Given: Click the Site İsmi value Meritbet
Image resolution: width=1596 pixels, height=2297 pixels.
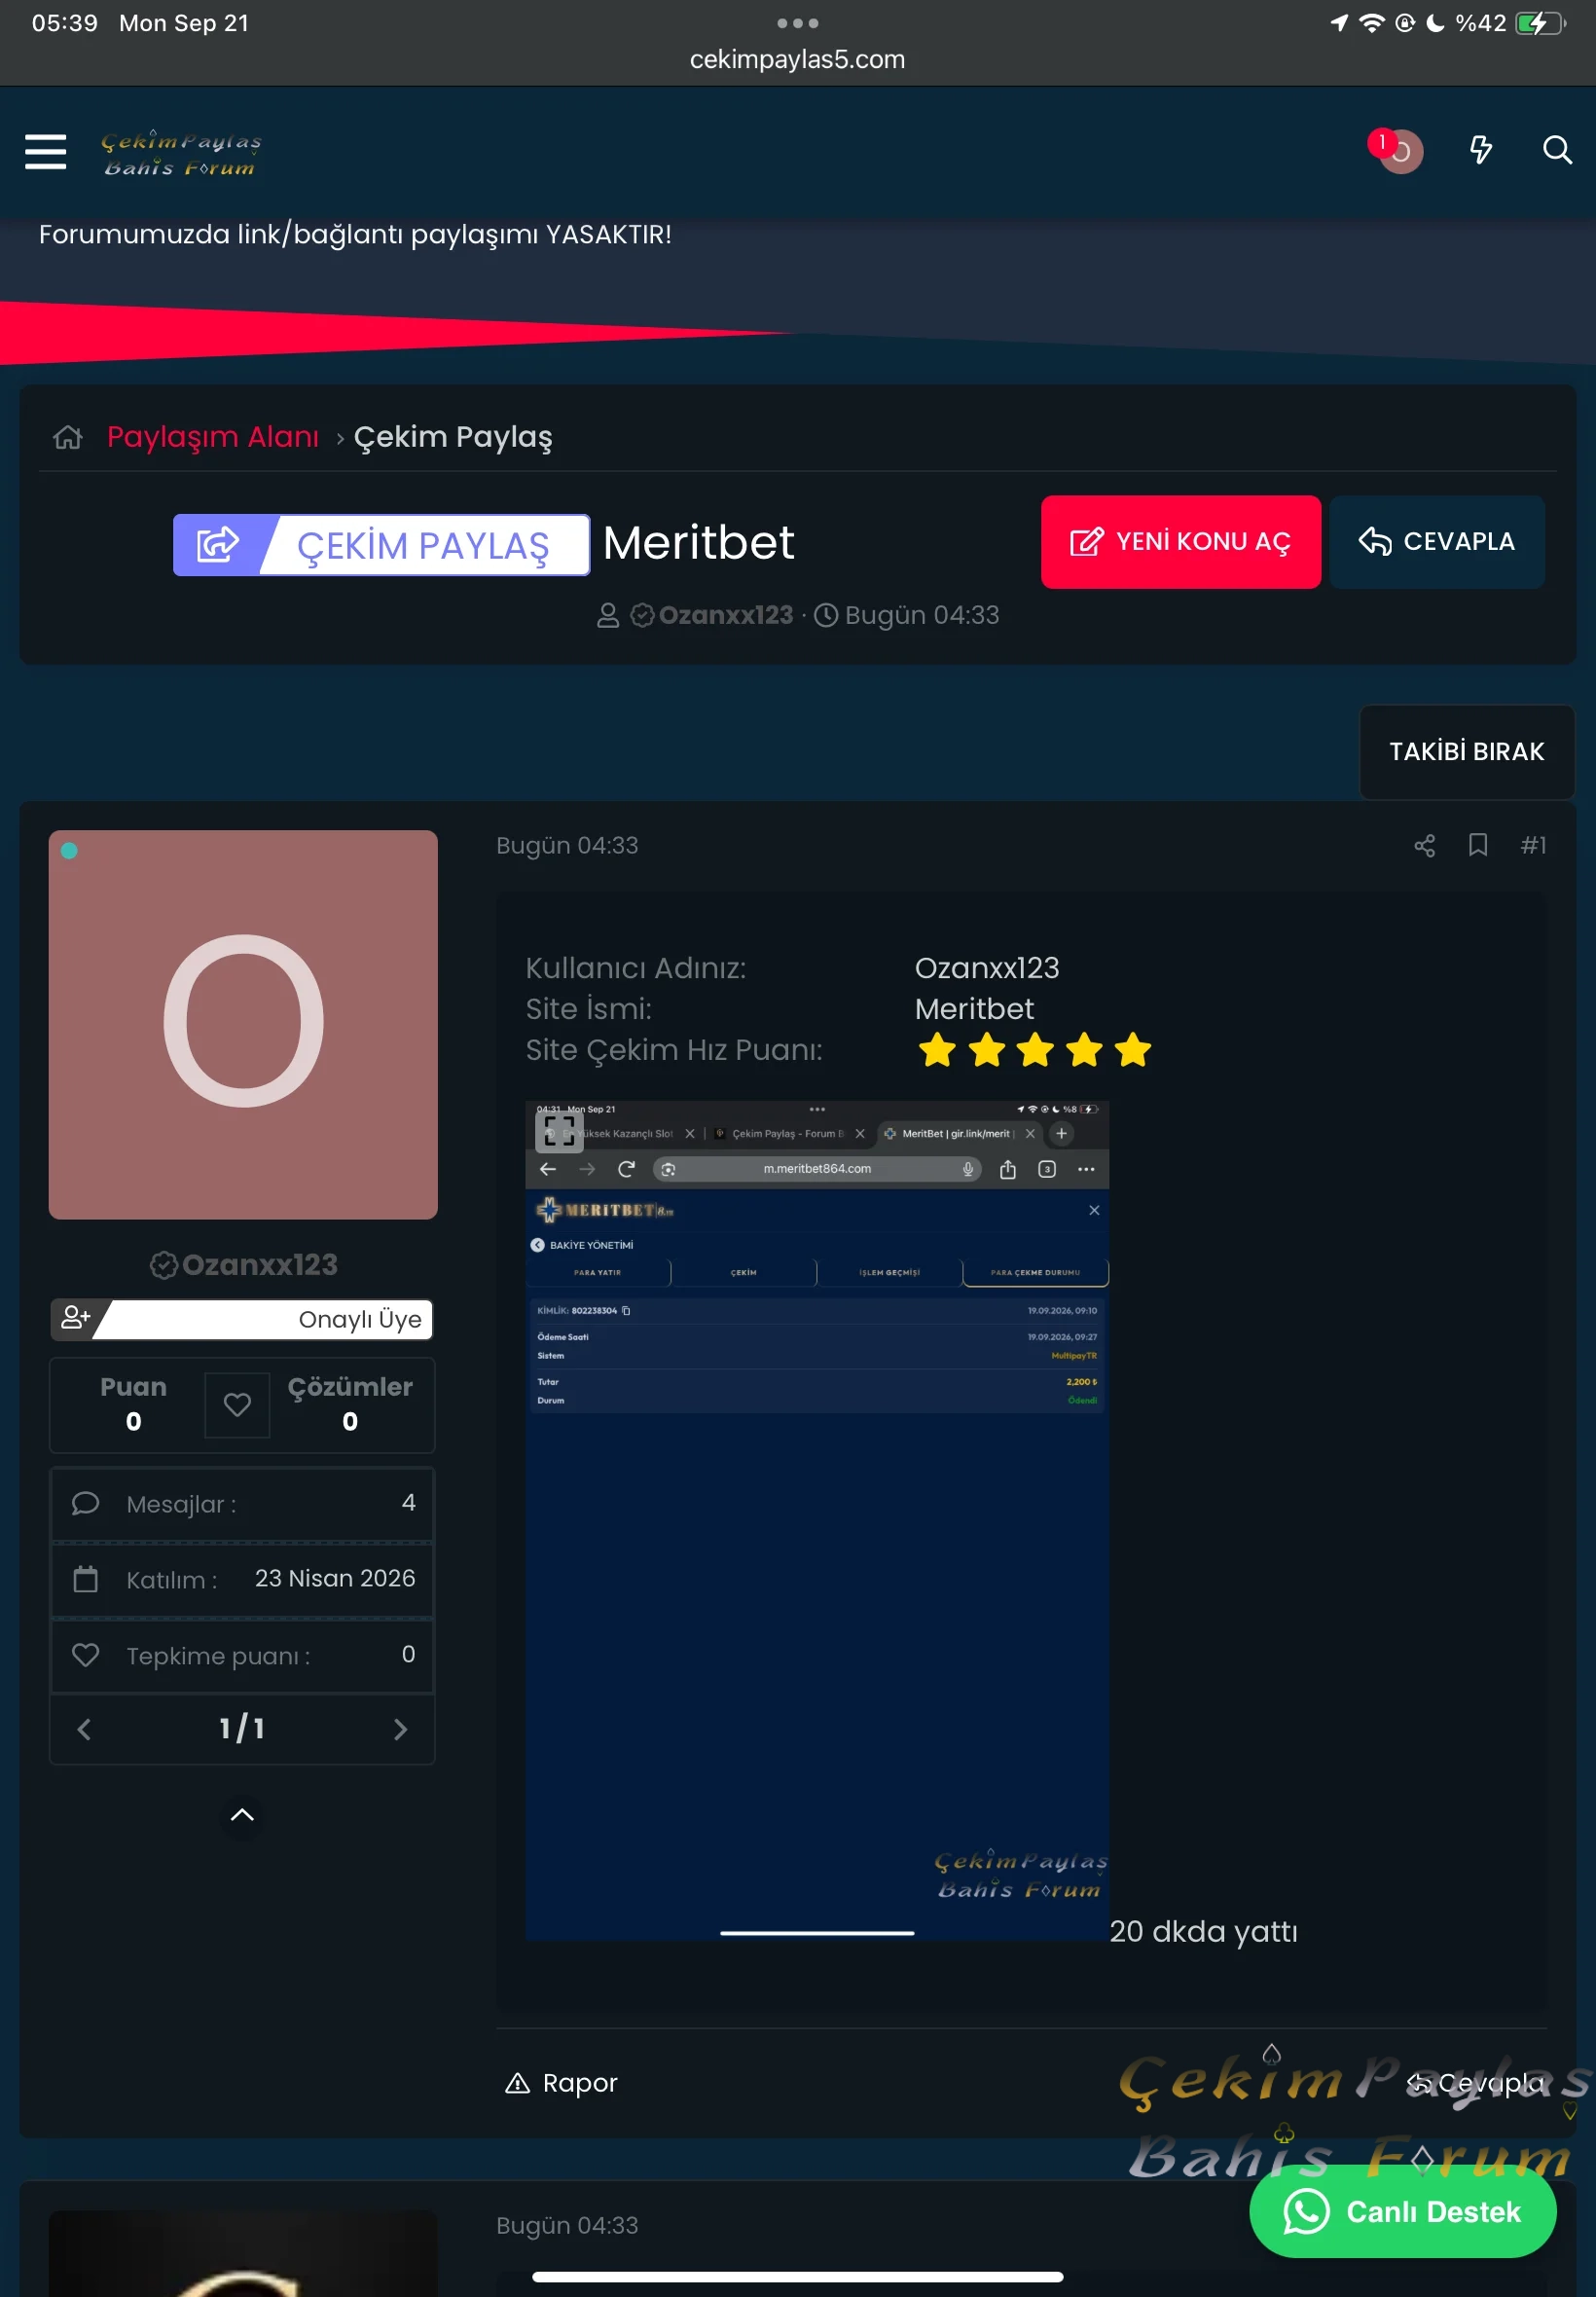Looking at the screenshot, I should click(x=974, y=1009).
